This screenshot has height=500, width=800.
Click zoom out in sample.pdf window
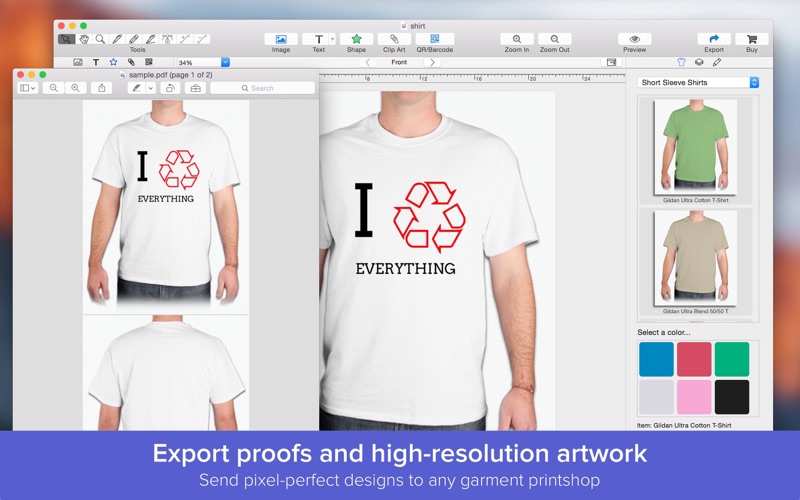[x=54, y=88]
